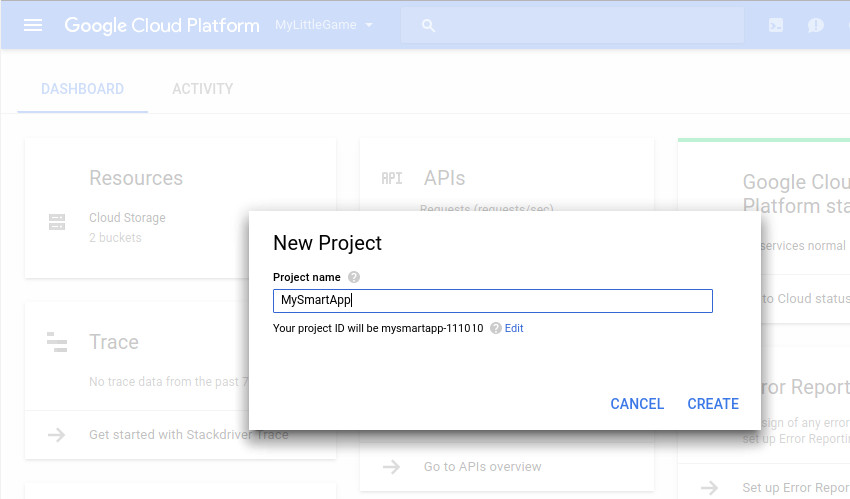Activate the Cloud Shell icon

click(776, 25)
